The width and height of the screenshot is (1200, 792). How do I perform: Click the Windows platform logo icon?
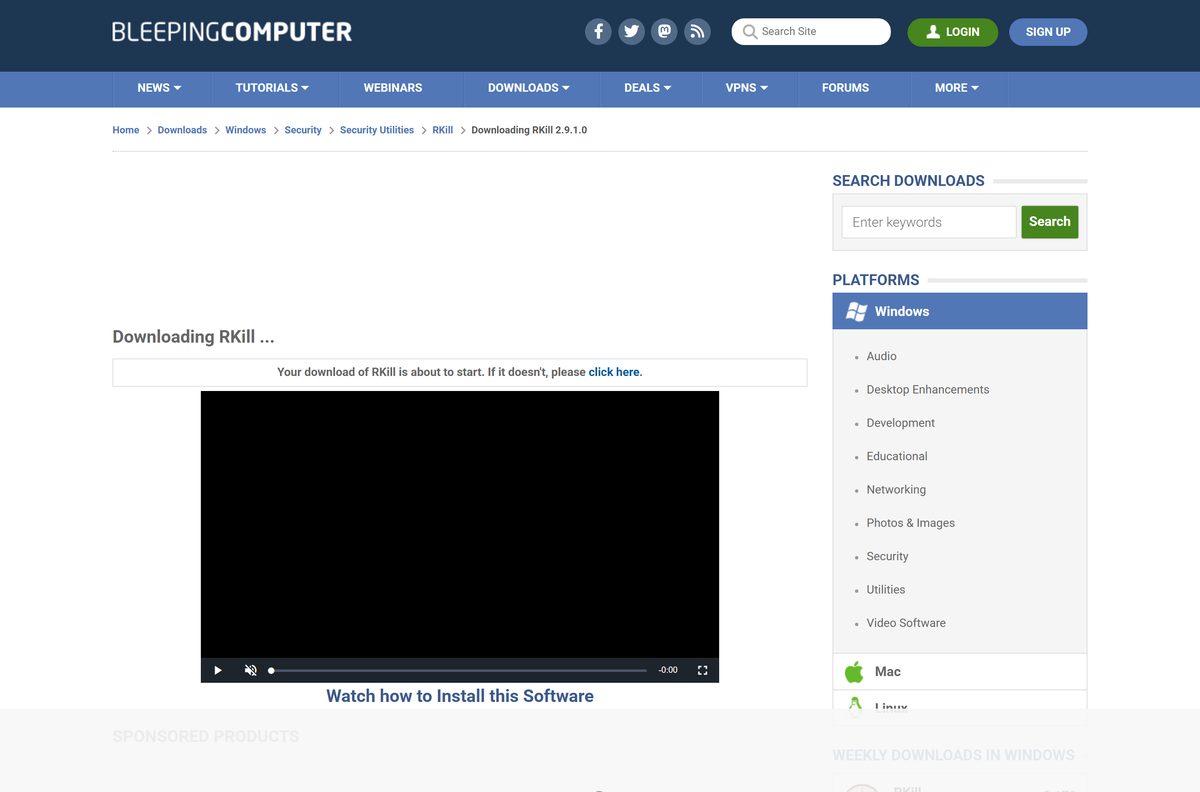tap(856, 311)
